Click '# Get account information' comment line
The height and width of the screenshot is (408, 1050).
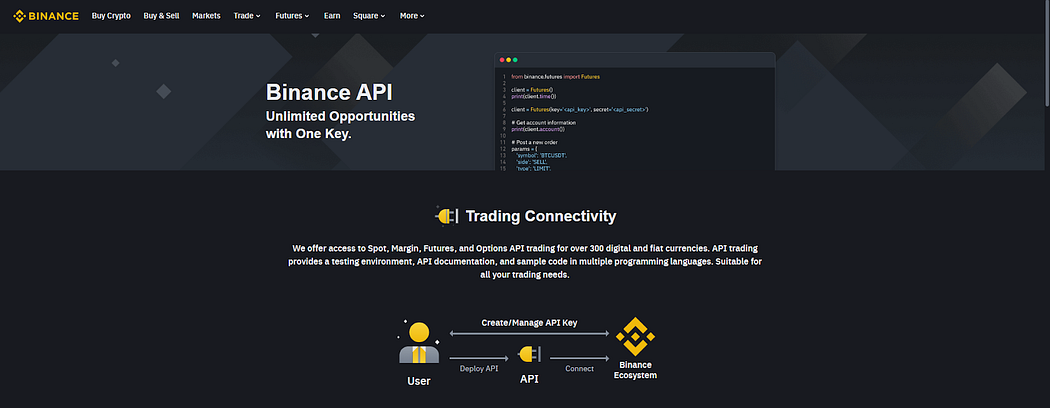543,123
